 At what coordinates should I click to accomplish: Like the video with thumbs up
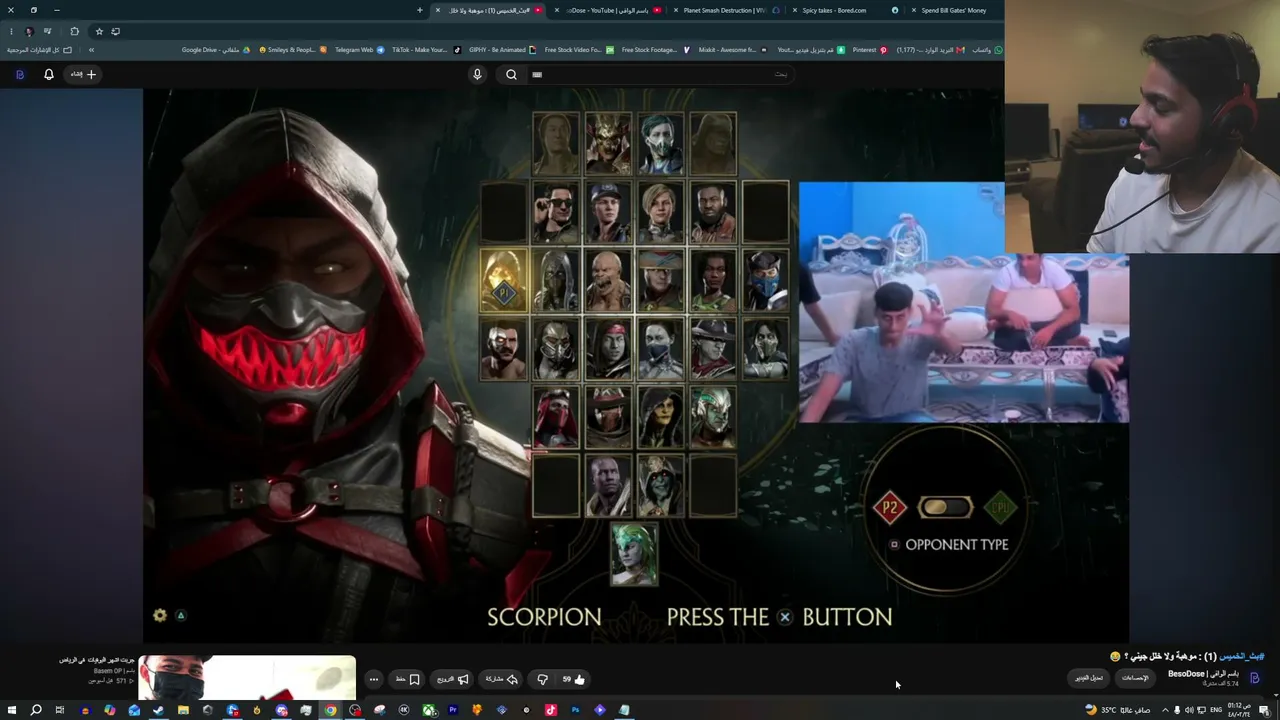(x=573, y=679)
